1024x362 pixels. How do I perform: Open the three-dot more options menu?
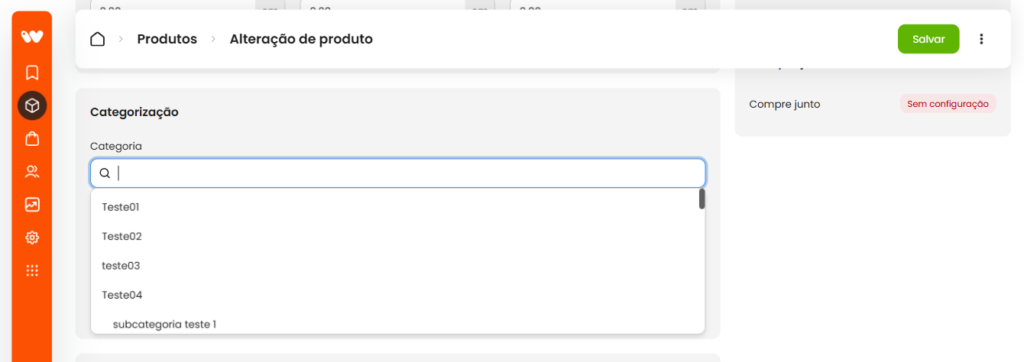pyautogui.click(x=981, y=39)
